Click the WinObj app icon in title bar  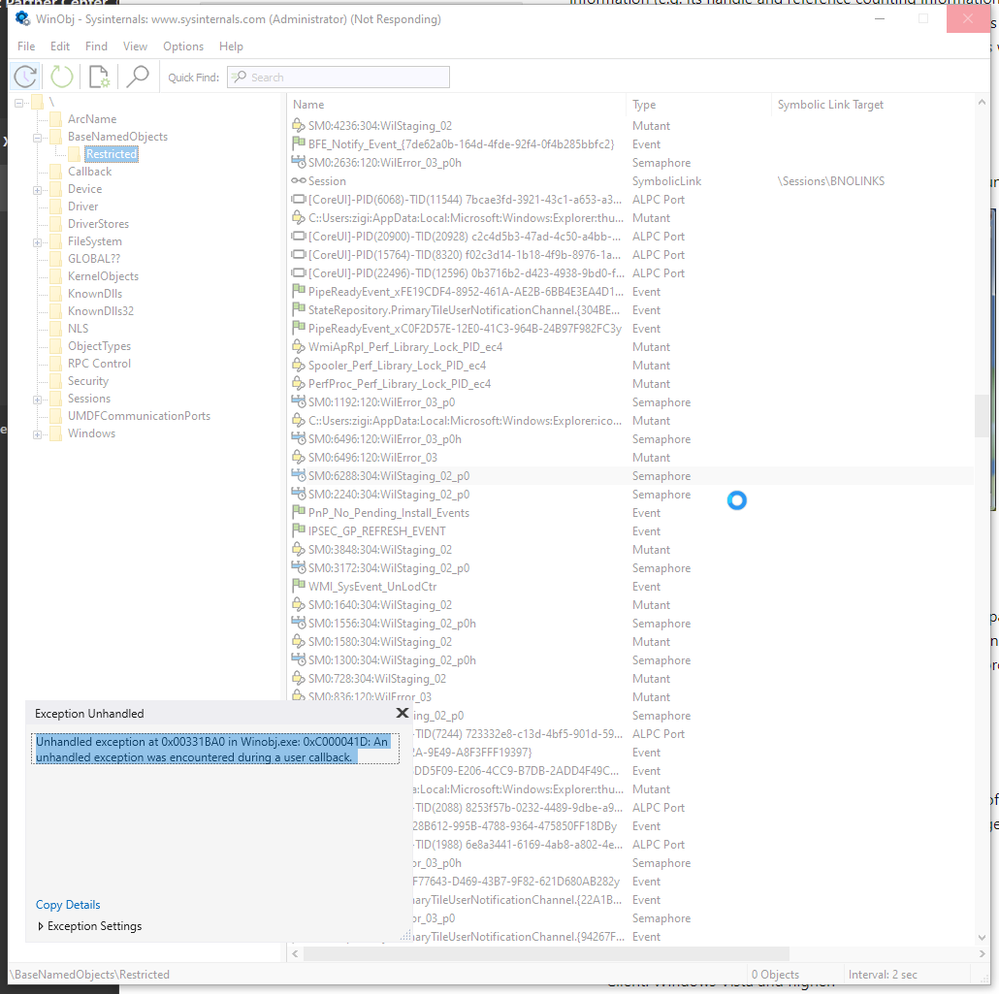click(22, 18)
